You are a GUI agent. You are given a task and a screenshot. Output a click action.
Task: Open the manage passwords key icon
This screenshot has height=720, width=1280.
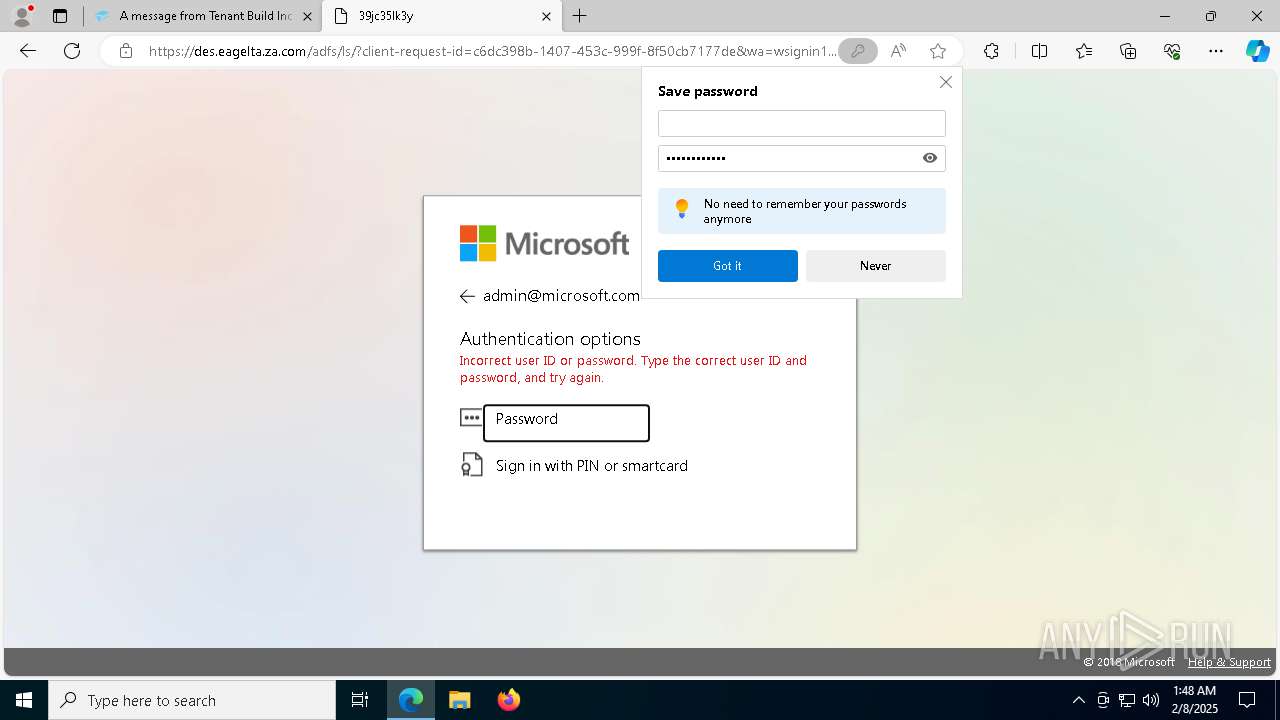[857, 51]
